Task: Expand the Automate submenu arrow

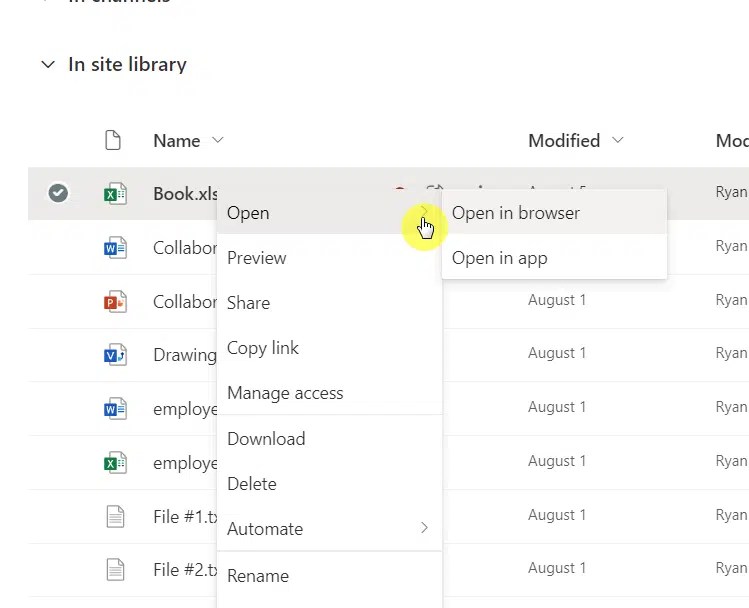Action: pyautogui.click(x=424, y=527)
